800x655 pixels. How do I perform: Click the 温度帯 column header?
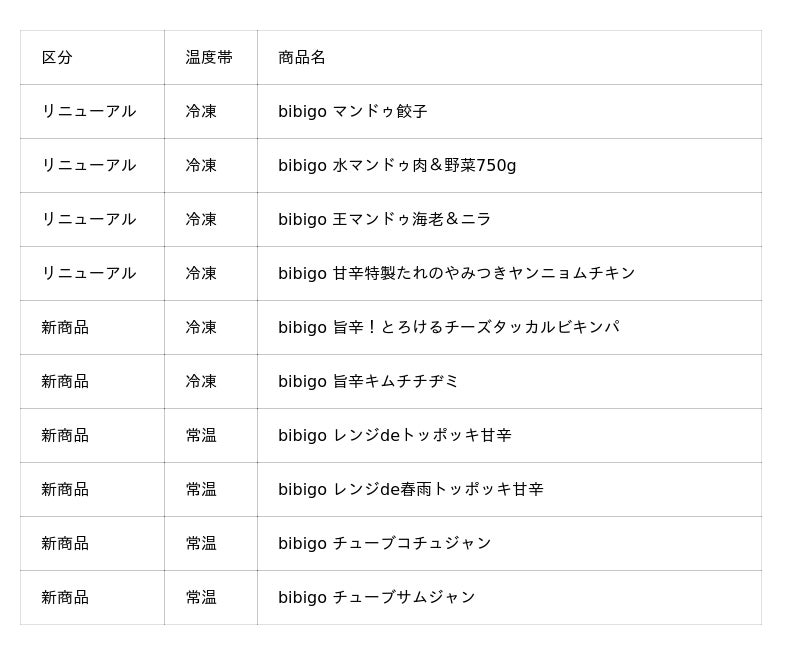coord(209,57)
